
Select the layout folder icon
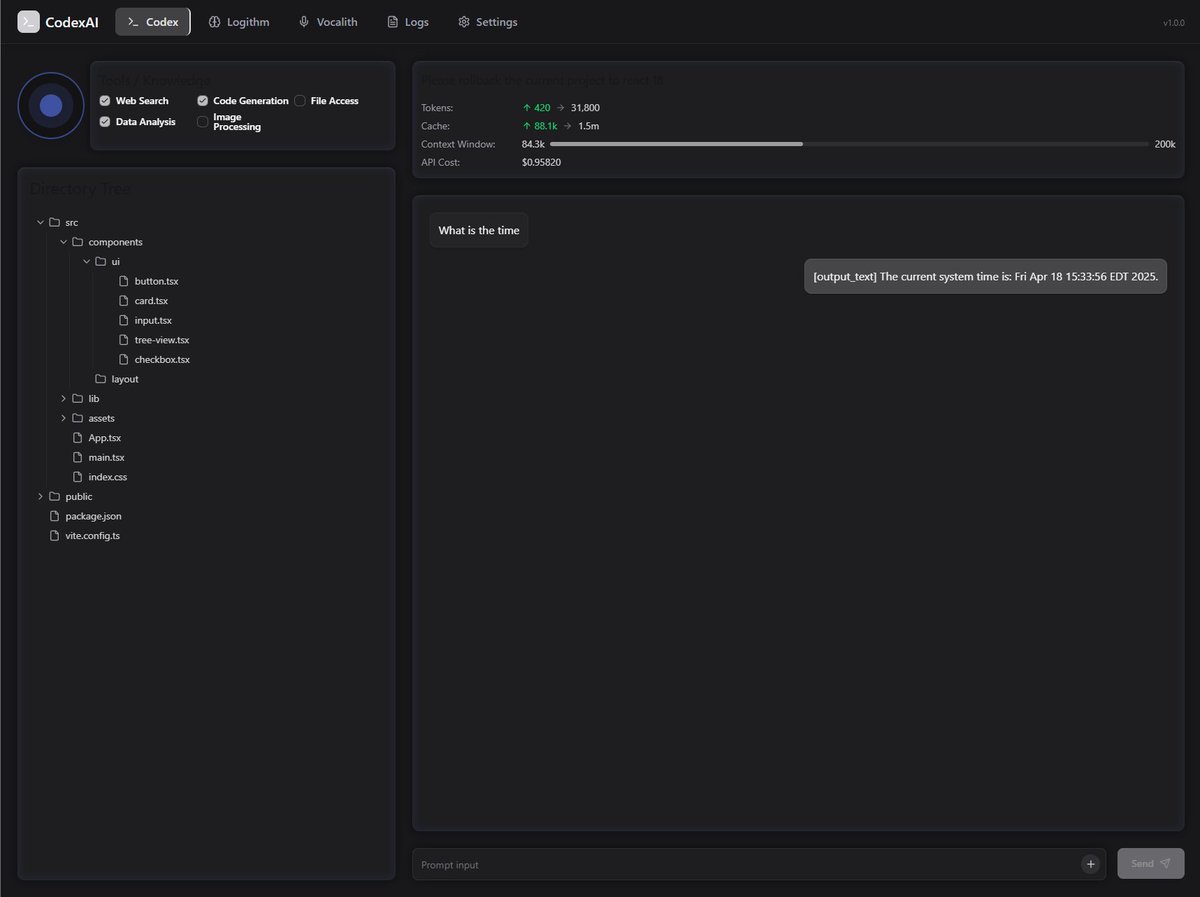(101, 379)
